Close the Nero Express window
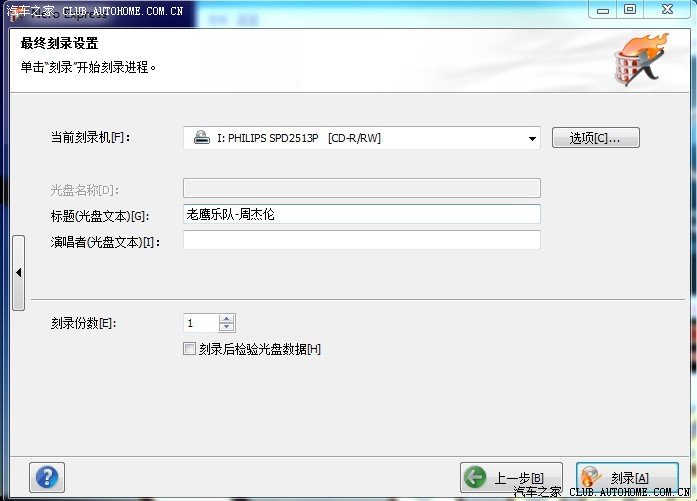 (666, 10)
